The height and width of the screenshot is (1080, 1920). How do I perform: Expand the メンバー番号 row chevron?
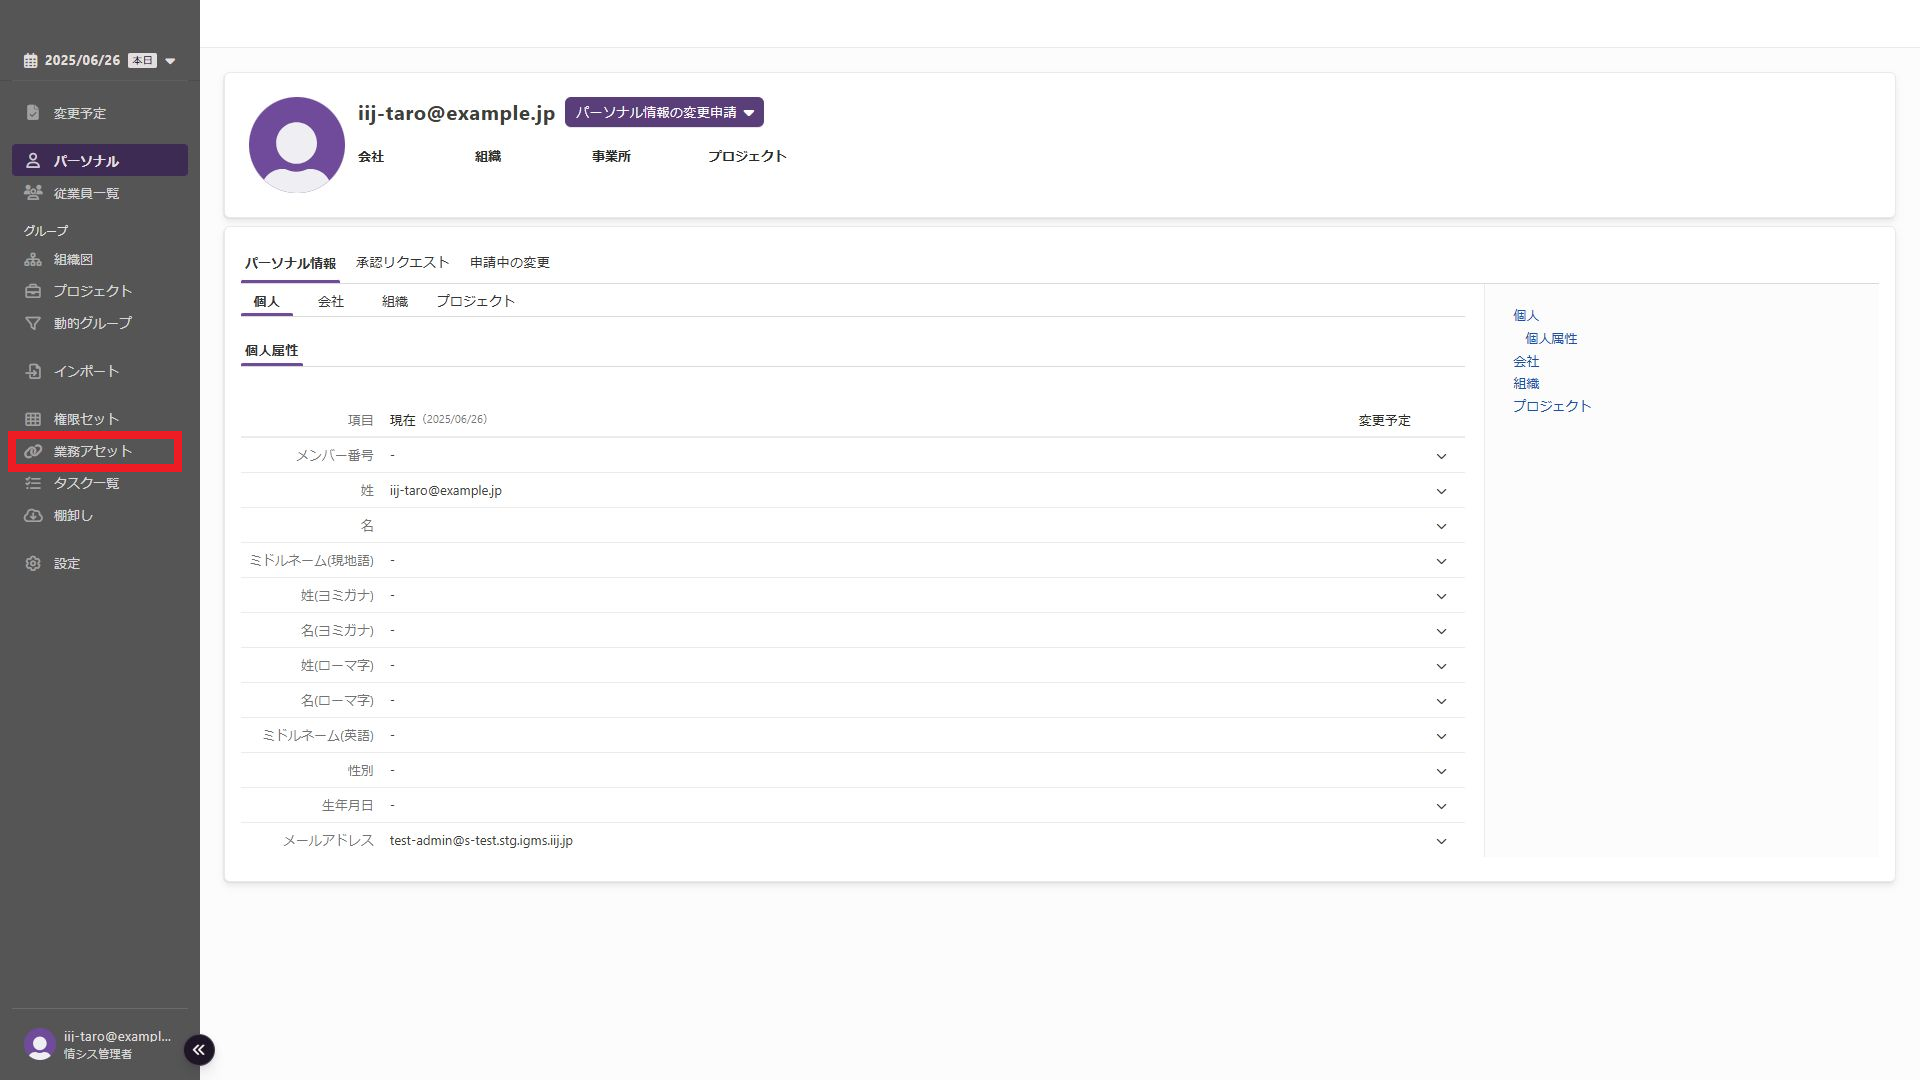point(1441,456)
